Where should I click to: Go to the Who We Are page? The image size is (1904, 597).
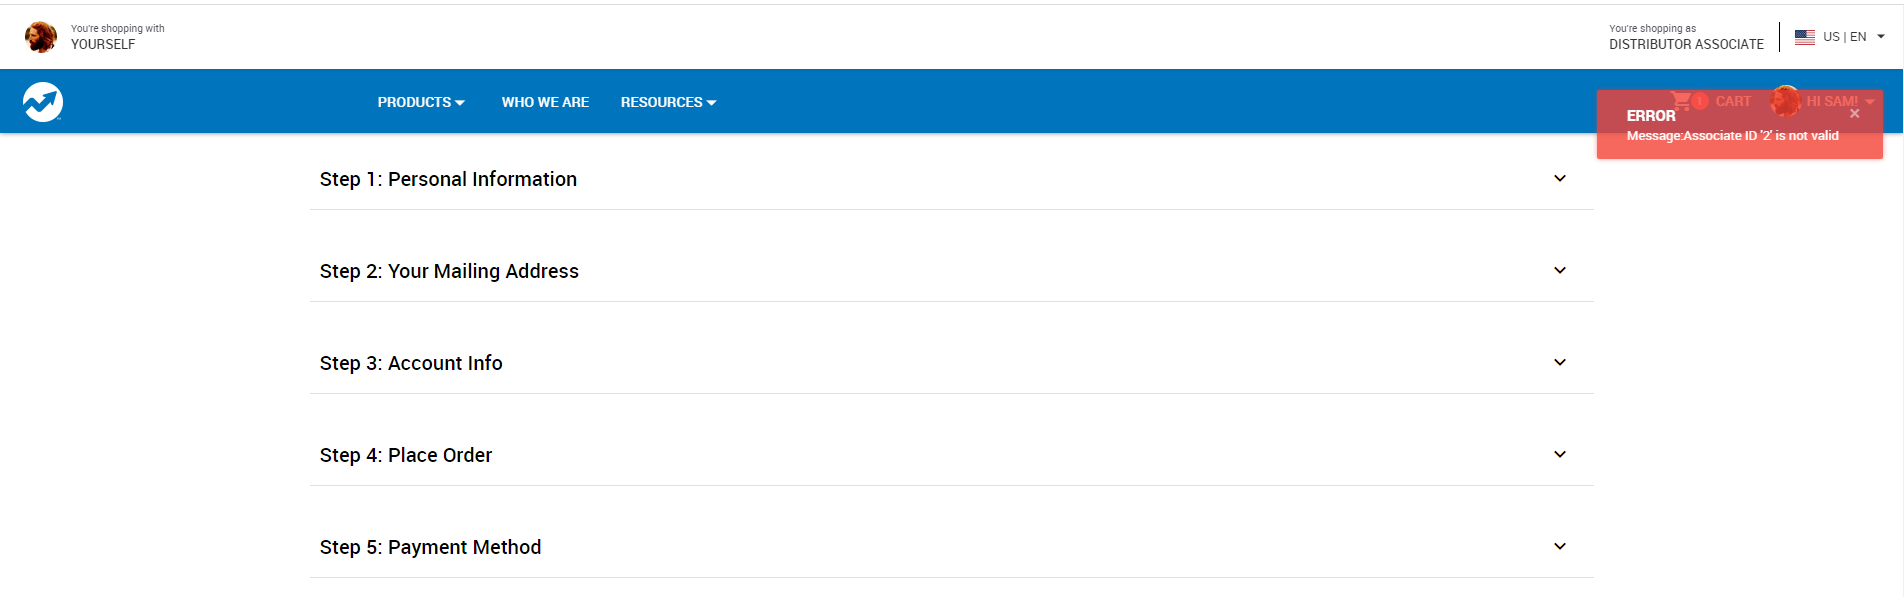(x=545, y=102)
